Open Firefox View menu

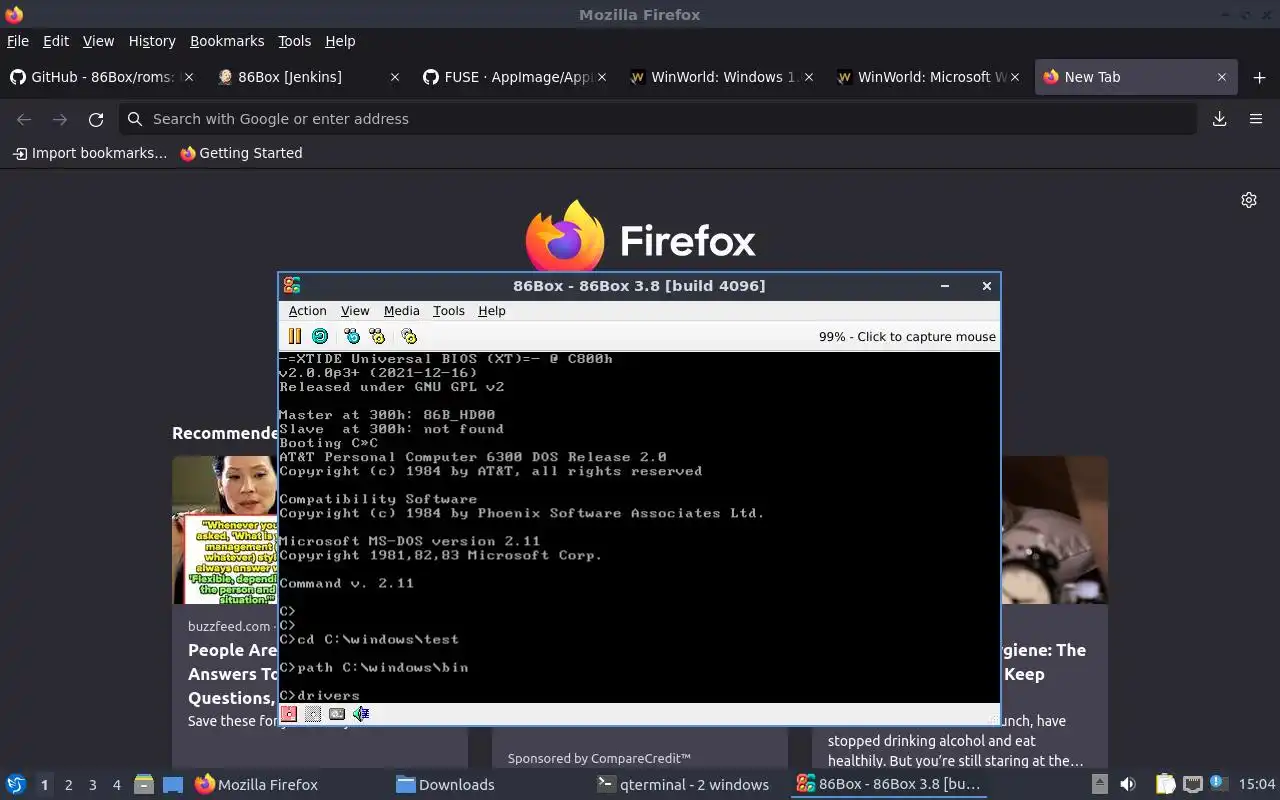[x=98, y=41]
